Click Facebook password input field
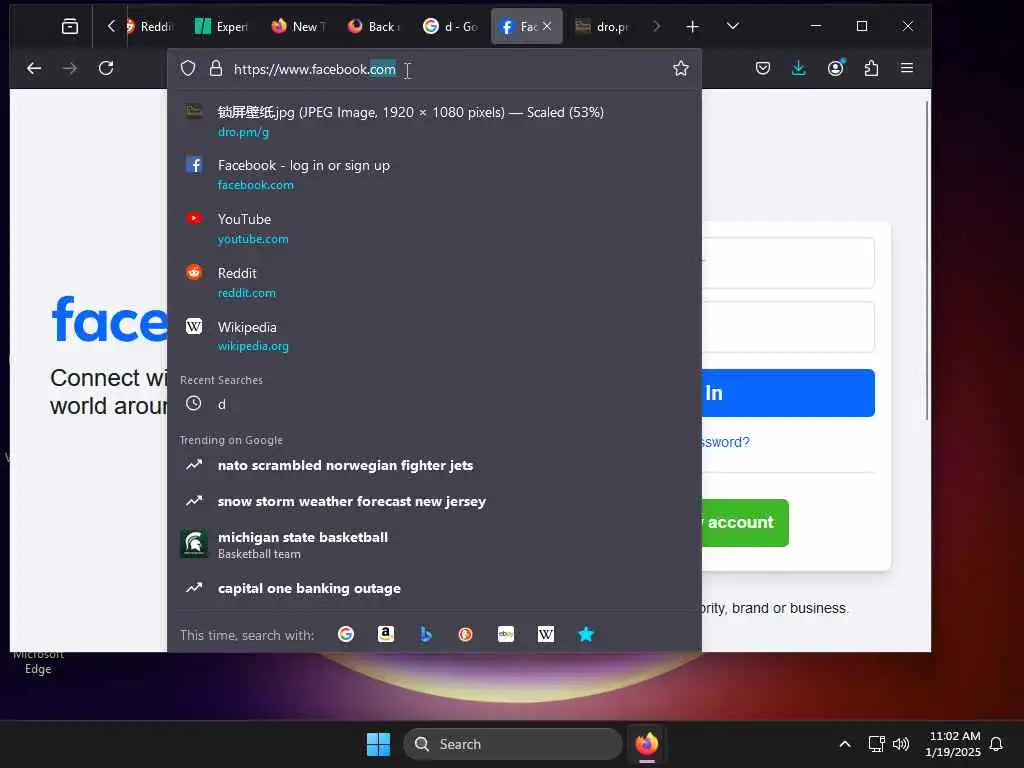1024x768 pixels. coord(788,327)
